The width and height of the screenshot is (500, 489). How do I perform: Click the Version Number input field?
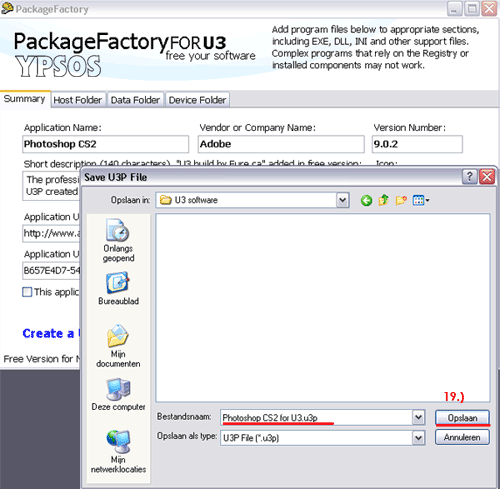pyautogui.click(x=417, y=144)
